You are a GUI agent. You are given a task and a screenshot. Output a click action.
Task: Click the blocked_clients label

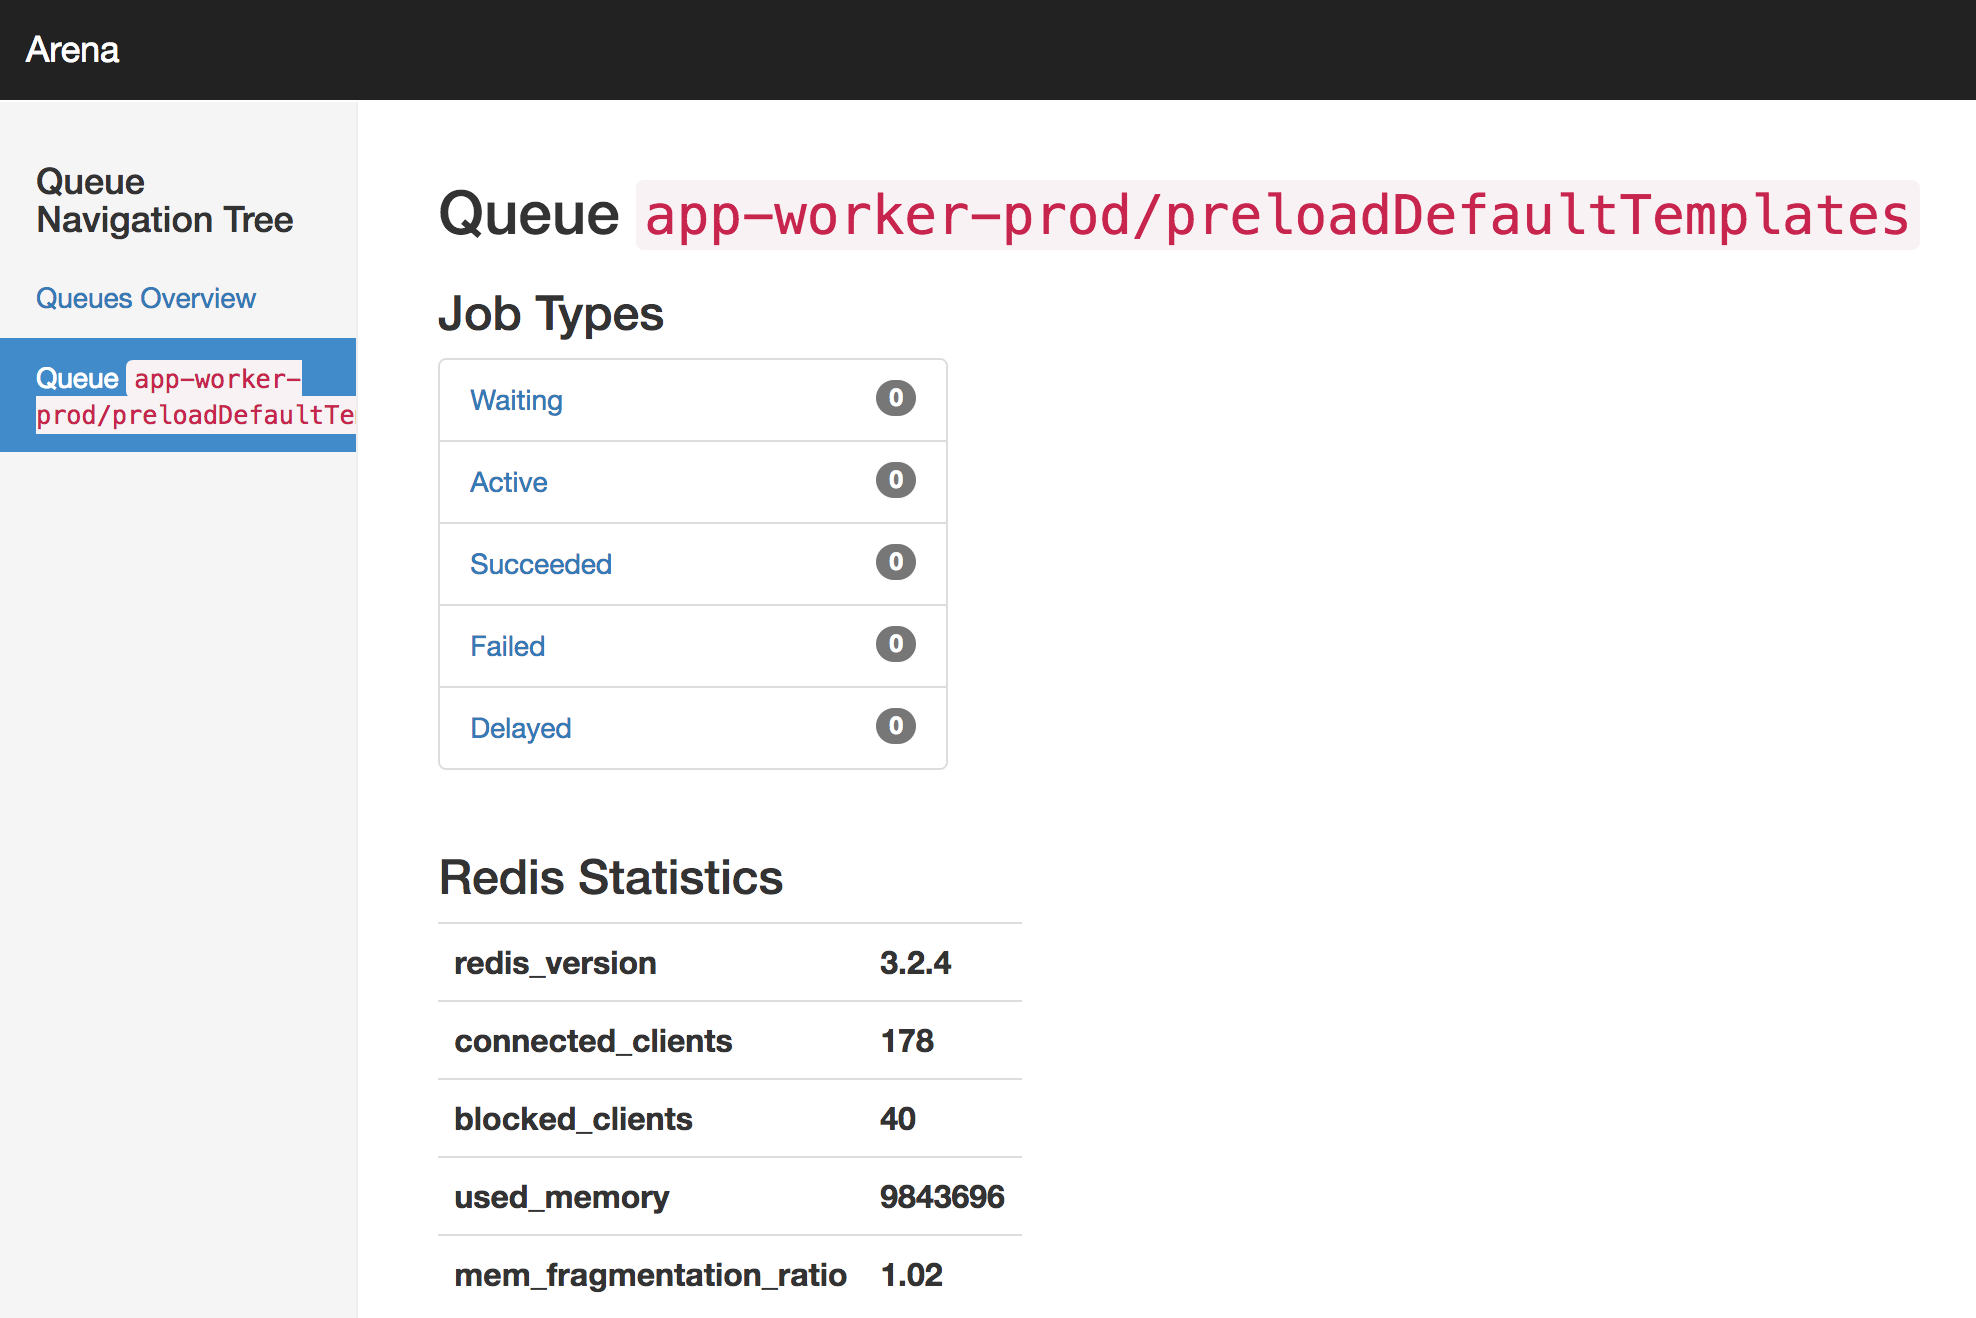pyautogui.click(x=573, y=1119)
